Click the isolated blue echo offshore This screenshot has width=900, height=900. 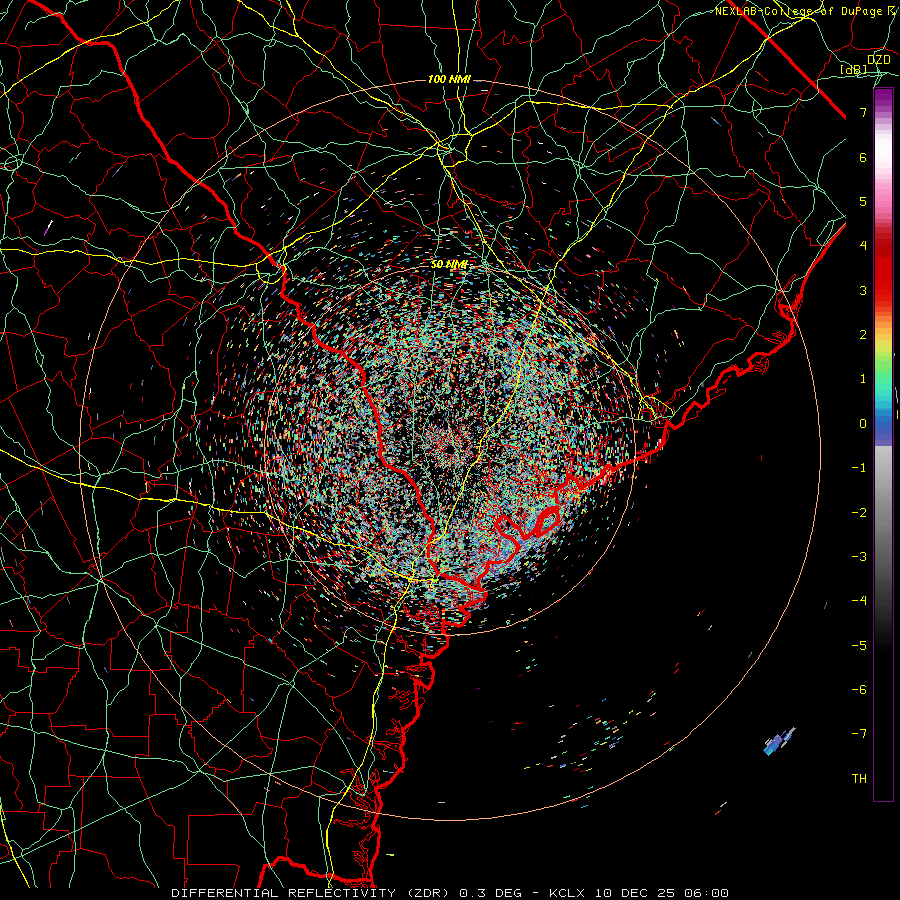point(779,741)
